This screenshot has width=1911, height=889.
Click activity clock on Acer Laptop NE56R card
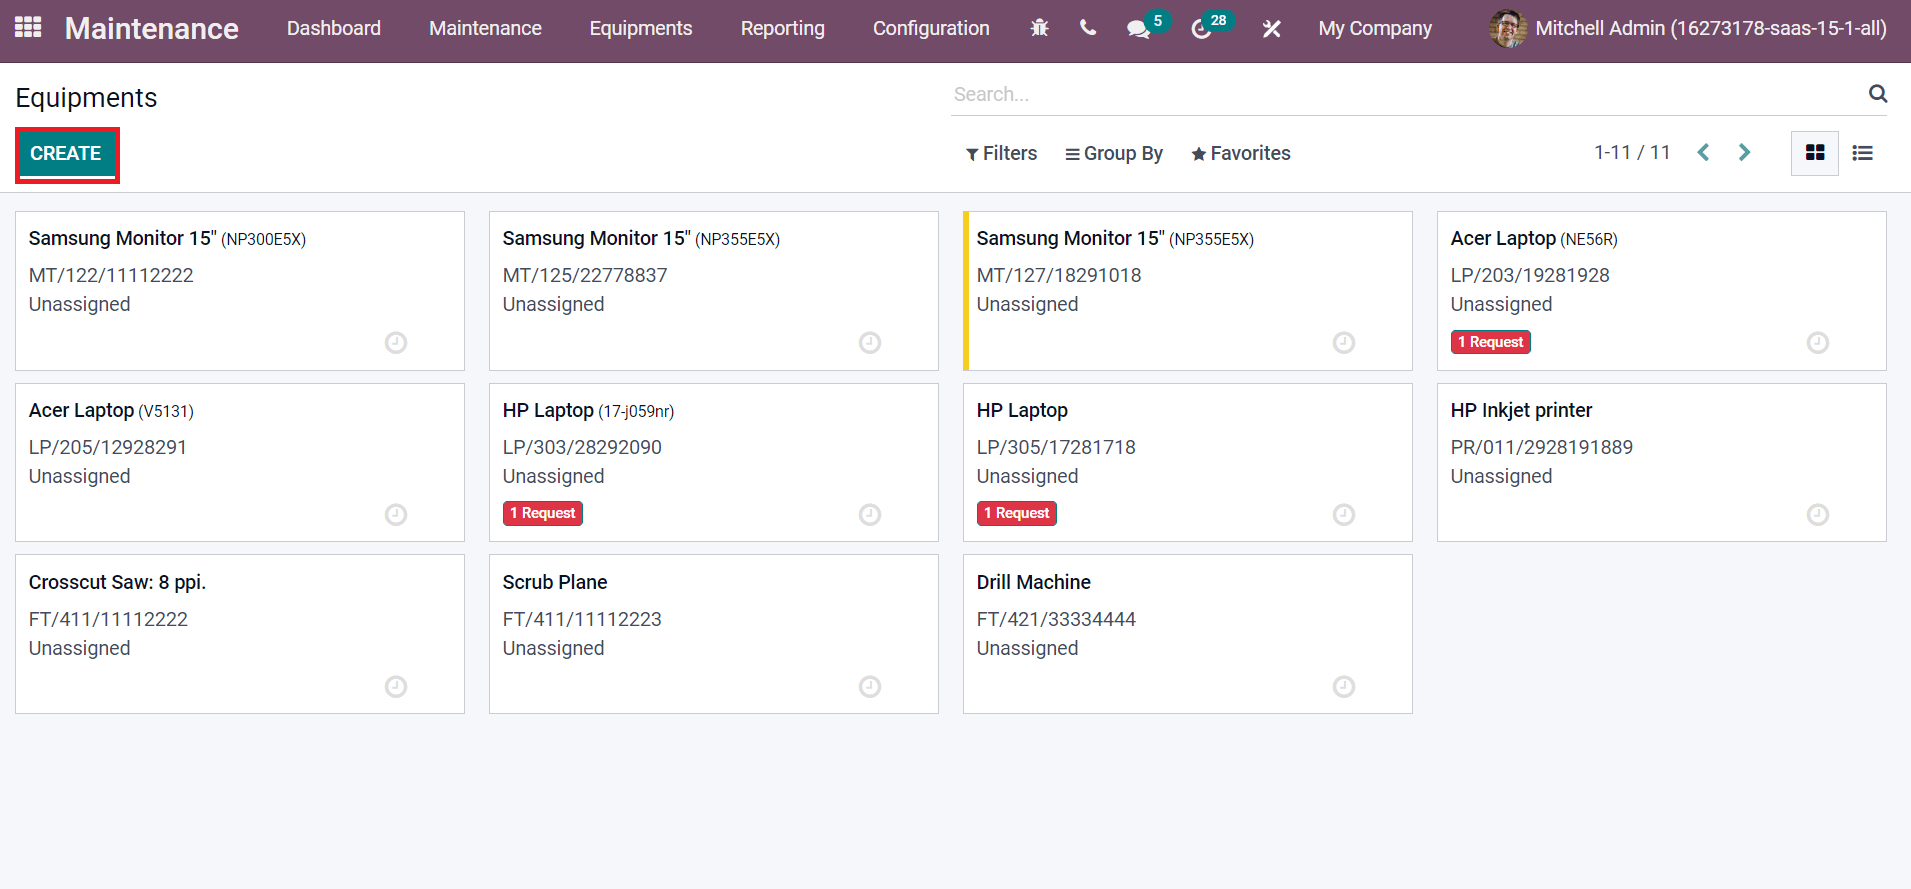1818,343
